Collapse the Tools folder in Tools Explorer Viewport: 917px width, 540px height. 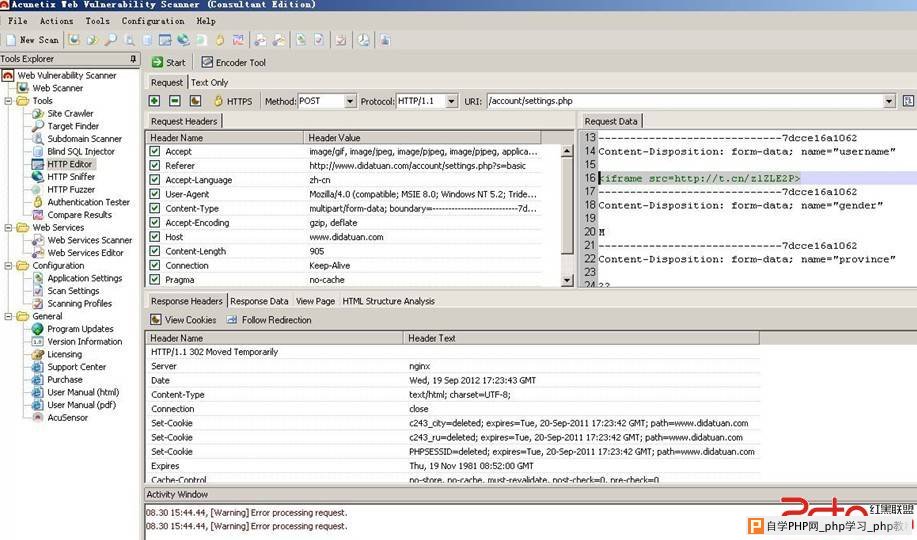coord(8,101)
